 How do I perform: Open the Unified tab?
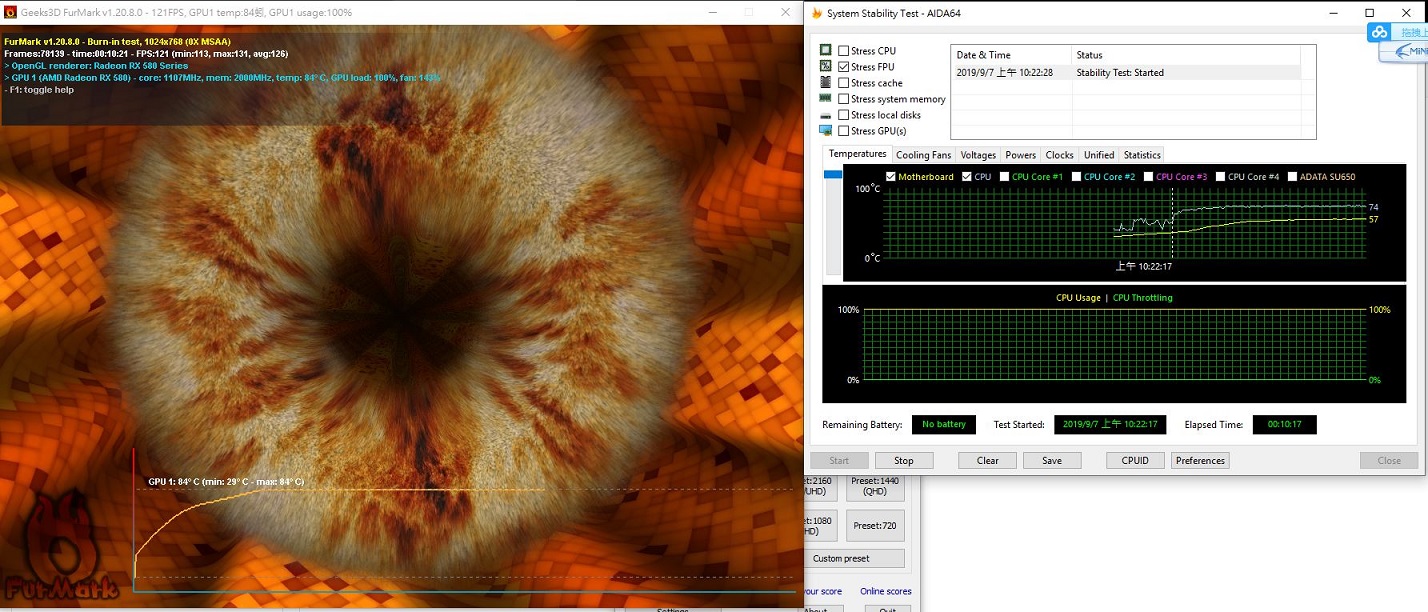tap(1098, 155)
